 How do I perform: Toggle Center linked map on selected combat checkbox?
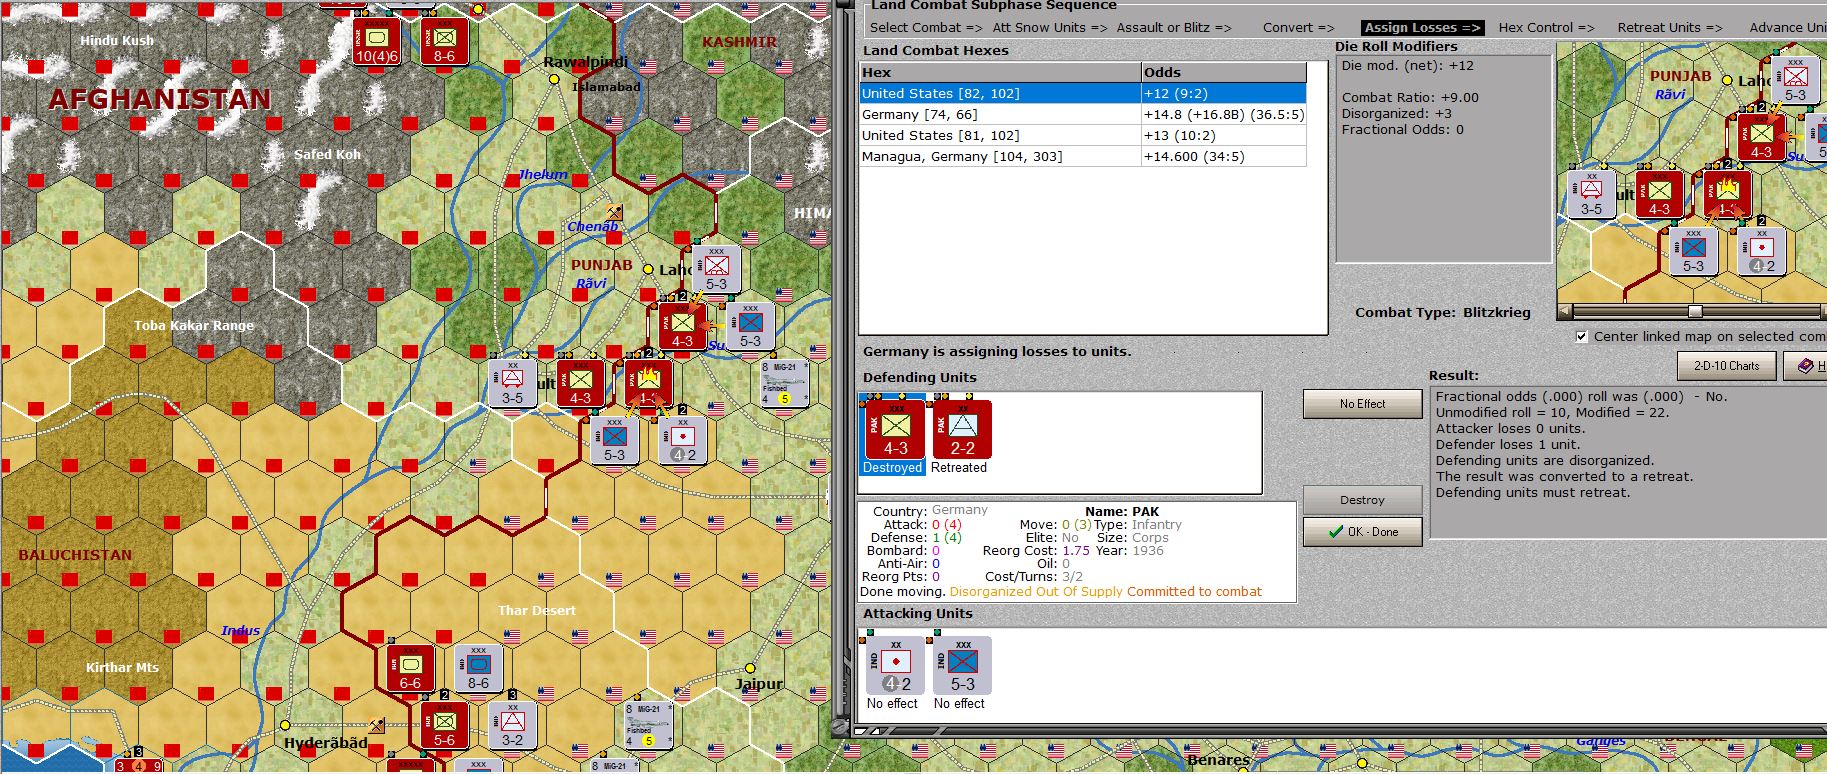point(1581,337)
